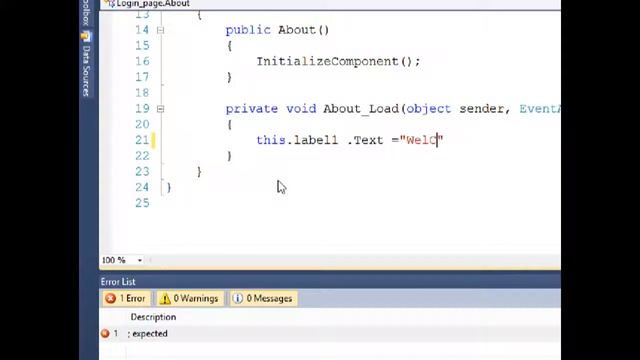Click the Error List panel title

pyautogui.click(x=118, y=282)
